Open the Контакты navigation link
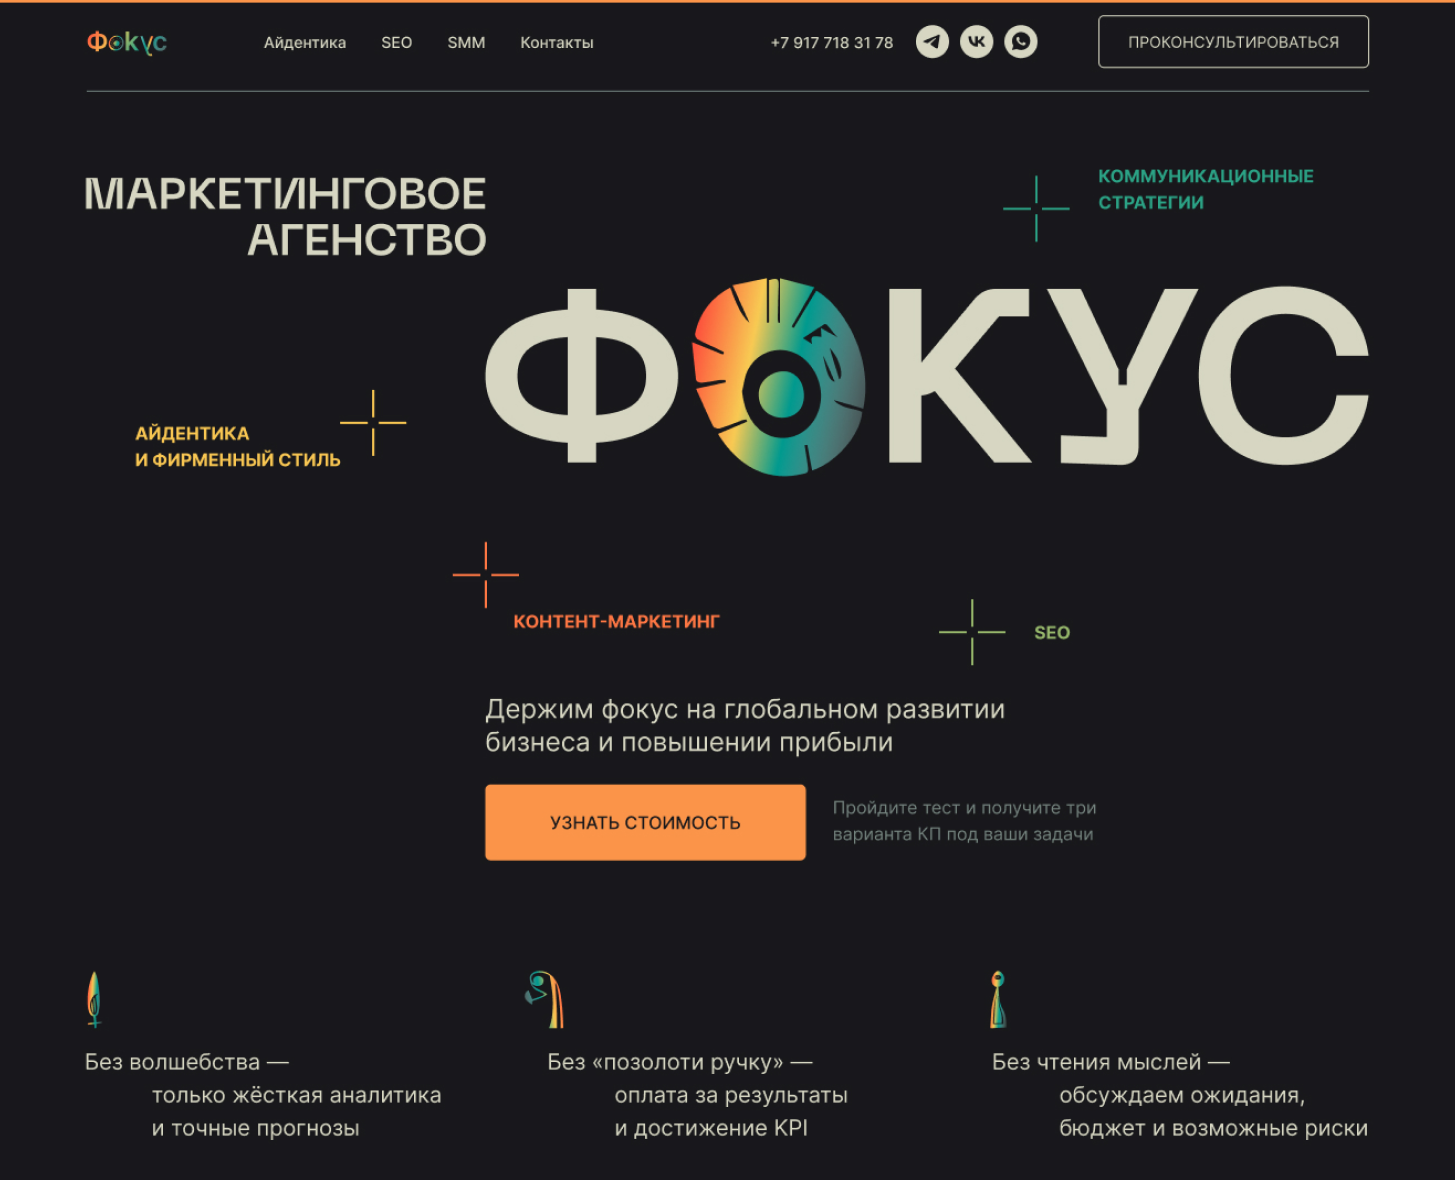 point(557,43)
